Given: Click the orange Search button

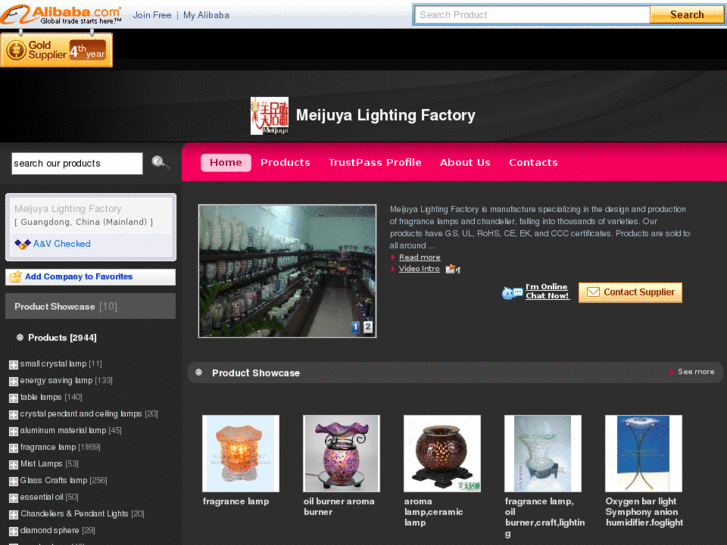Looking at the screenshot, I should [687, 15].
